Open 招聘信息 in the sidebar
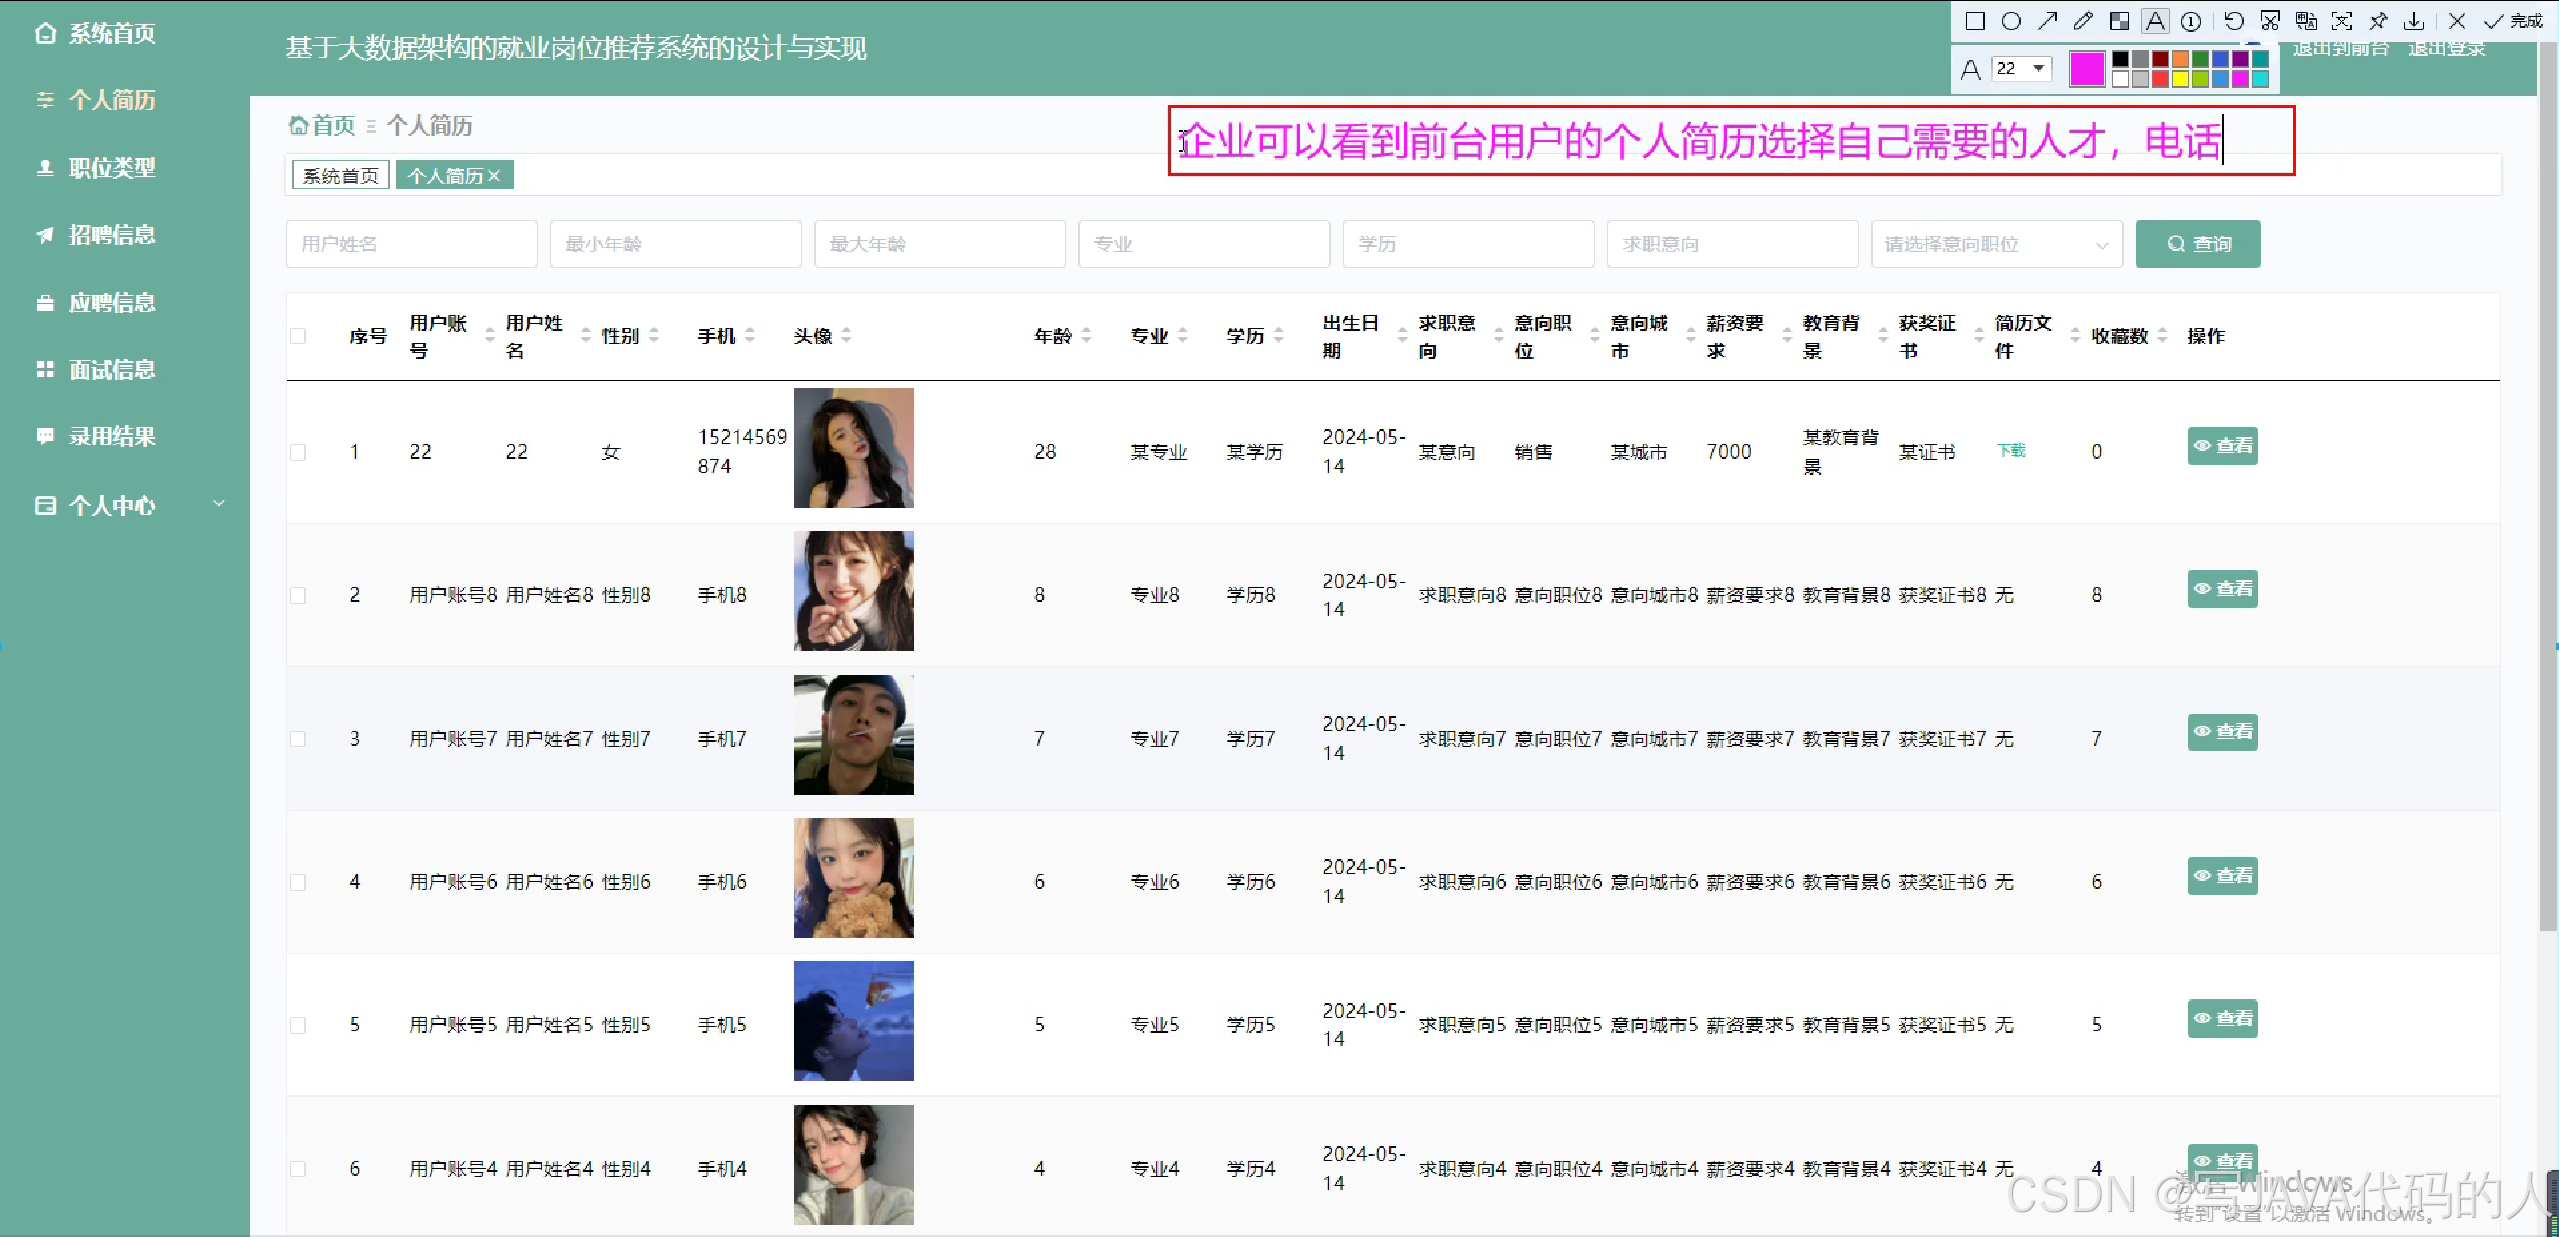Screen dimensions: 2559x1237 [112, 235]
